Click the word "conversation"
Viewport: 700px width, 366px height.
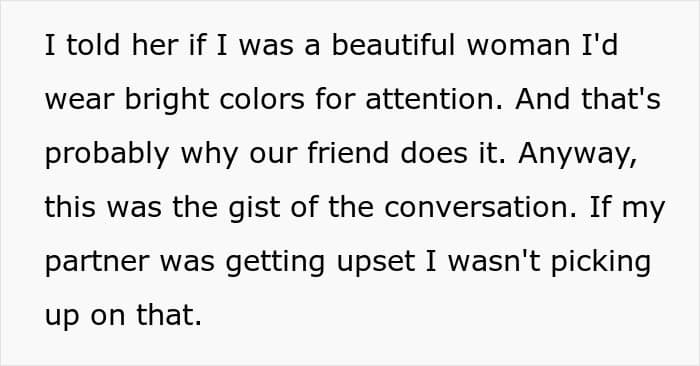click(x=480, y=208)
